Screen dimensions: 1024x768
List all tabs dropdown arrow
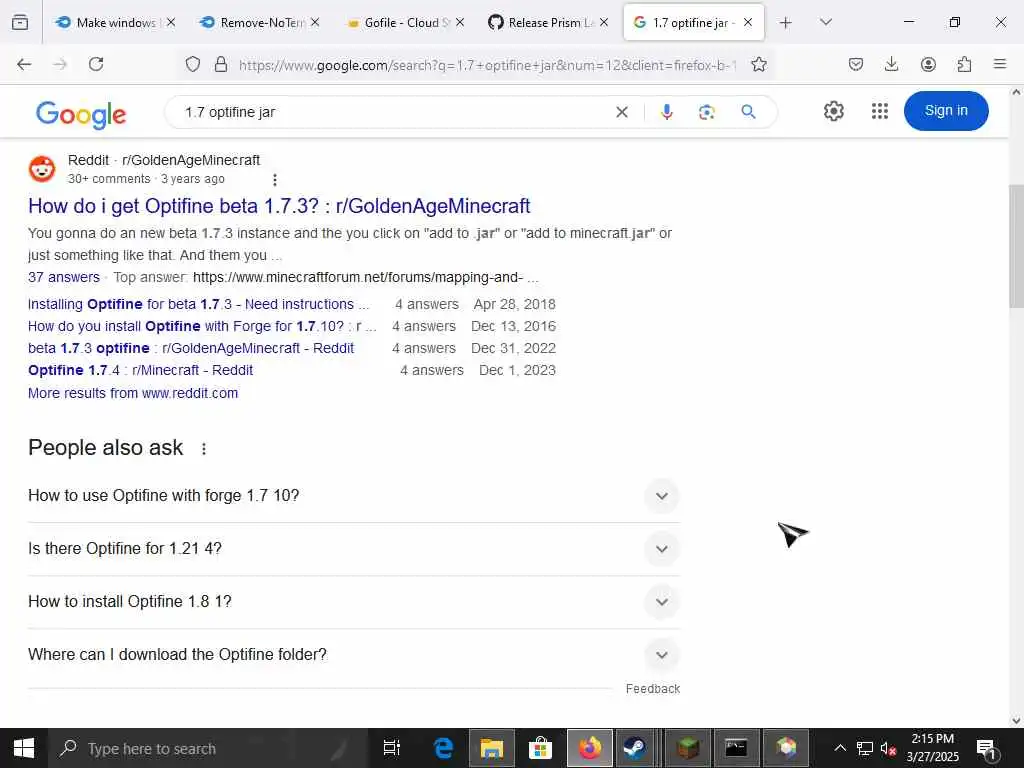[825, 22]
